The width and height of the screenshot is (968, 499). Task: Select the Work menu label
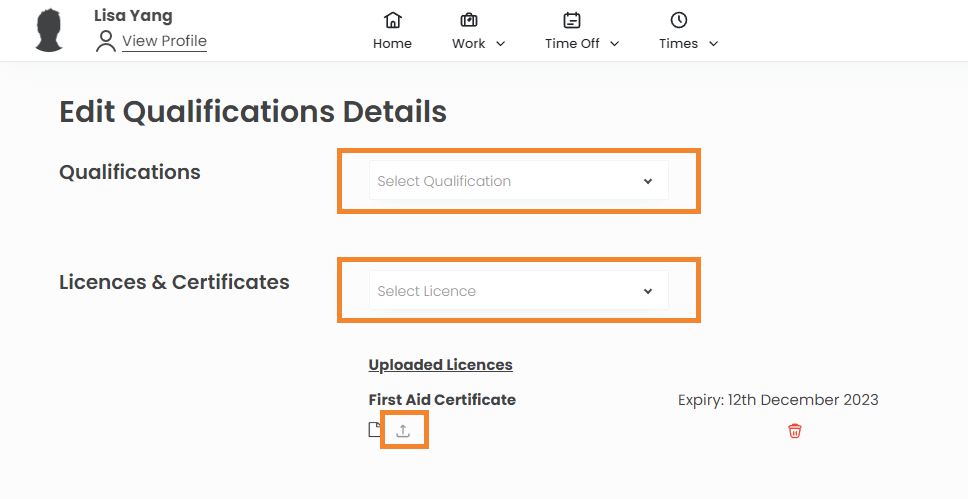point(468,44)
